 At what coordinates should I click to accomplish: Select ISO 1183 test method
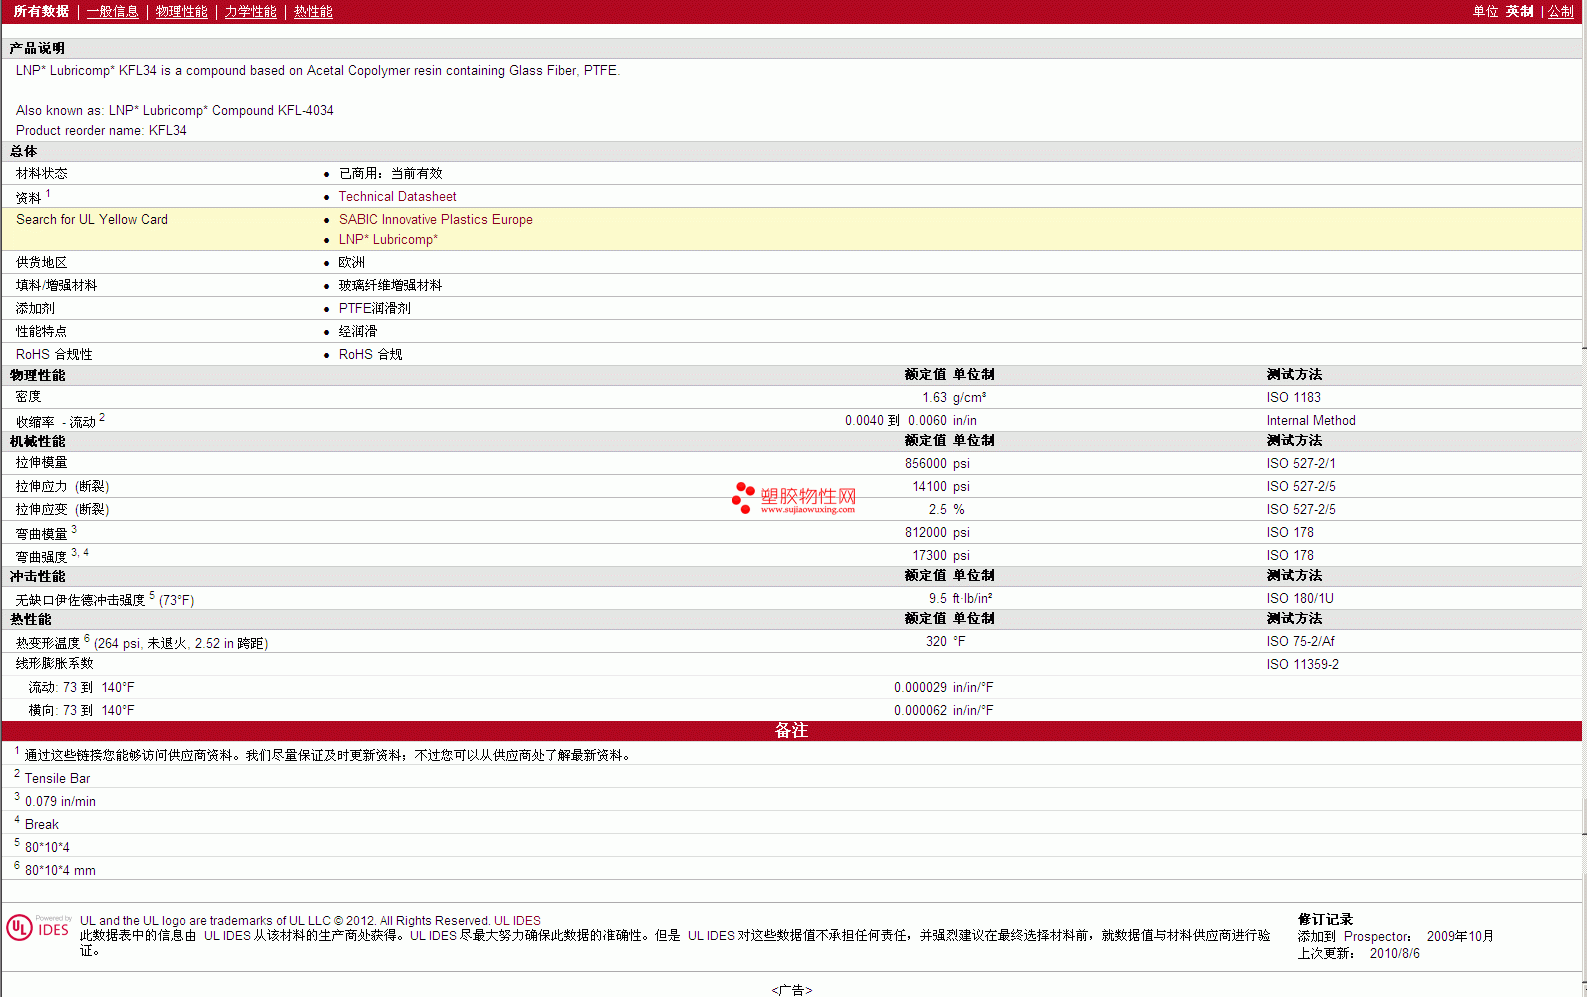[1293, 398]
